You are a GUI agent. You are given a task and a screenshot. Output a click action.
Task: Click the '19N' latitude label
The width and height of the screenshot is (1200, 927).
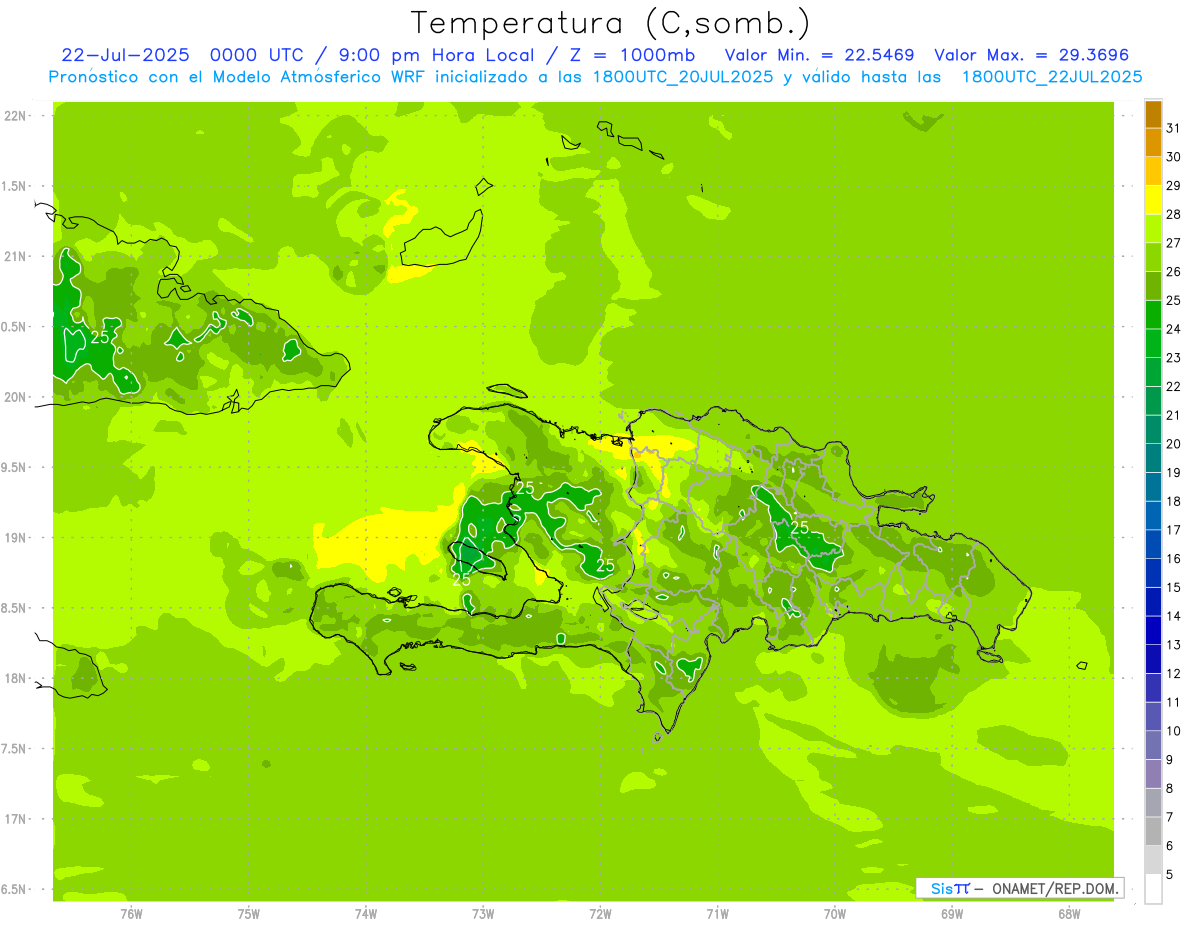15,537
